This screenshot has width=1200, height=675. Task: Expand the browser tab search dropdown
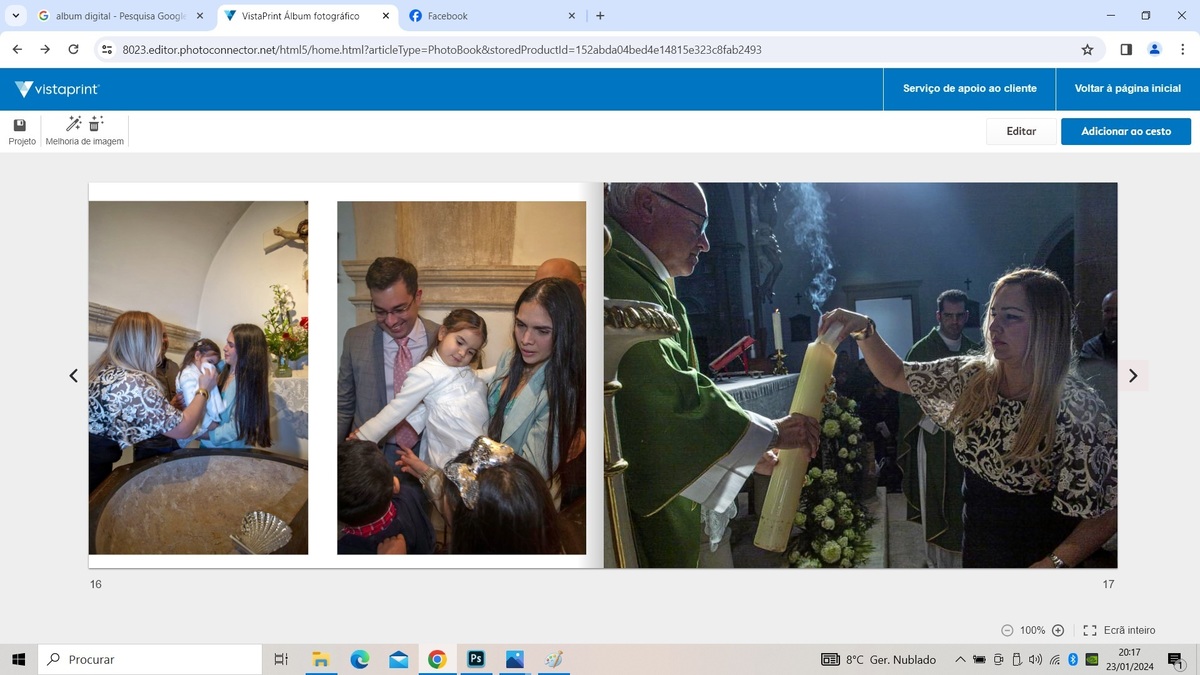(15, 16)
